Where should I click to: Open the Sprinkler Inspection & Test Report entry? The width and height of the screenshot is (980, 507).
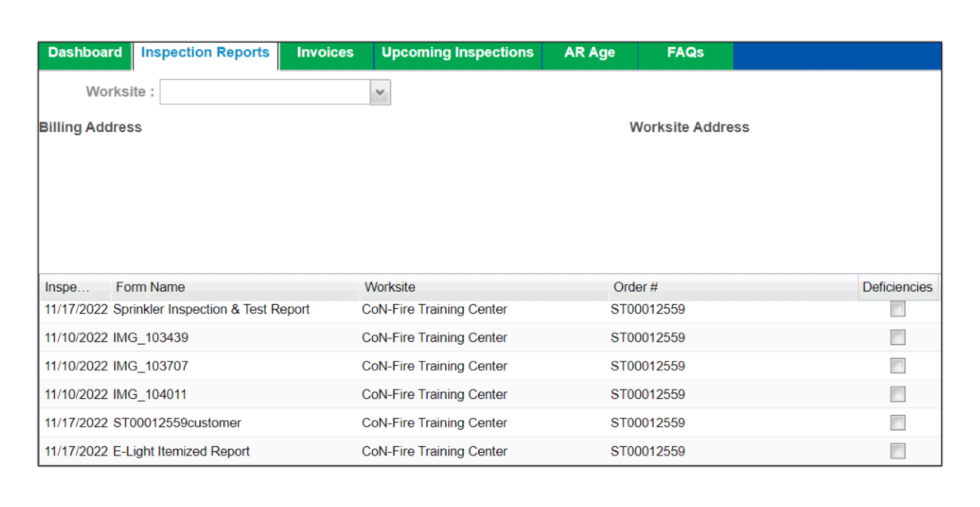pyautogui.click(x=211, y=310)
